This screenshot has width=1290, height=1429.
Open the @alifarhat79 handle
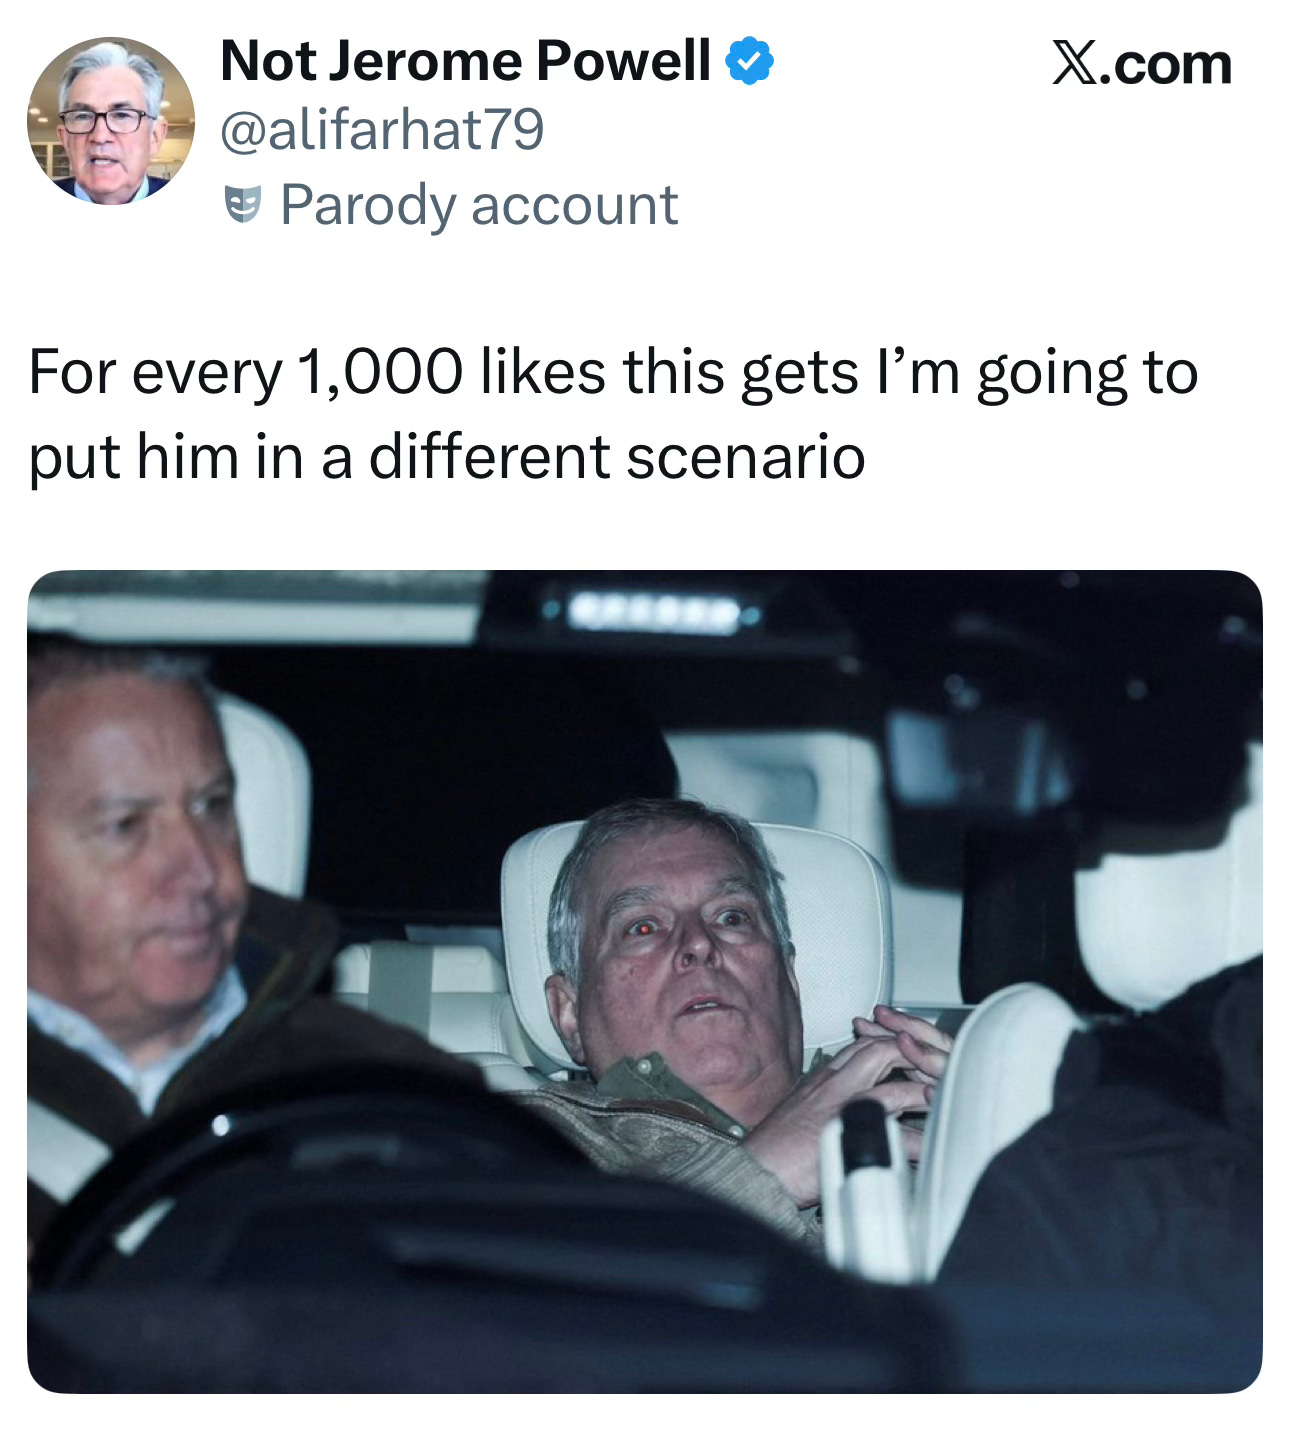[x=382, y=130]
